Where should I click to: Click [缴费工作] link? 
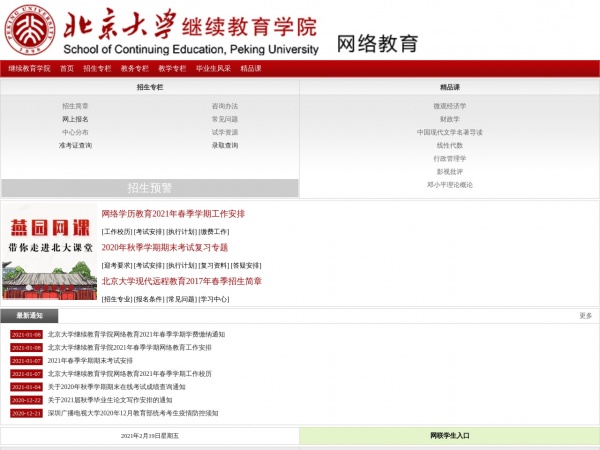[214, 232]
